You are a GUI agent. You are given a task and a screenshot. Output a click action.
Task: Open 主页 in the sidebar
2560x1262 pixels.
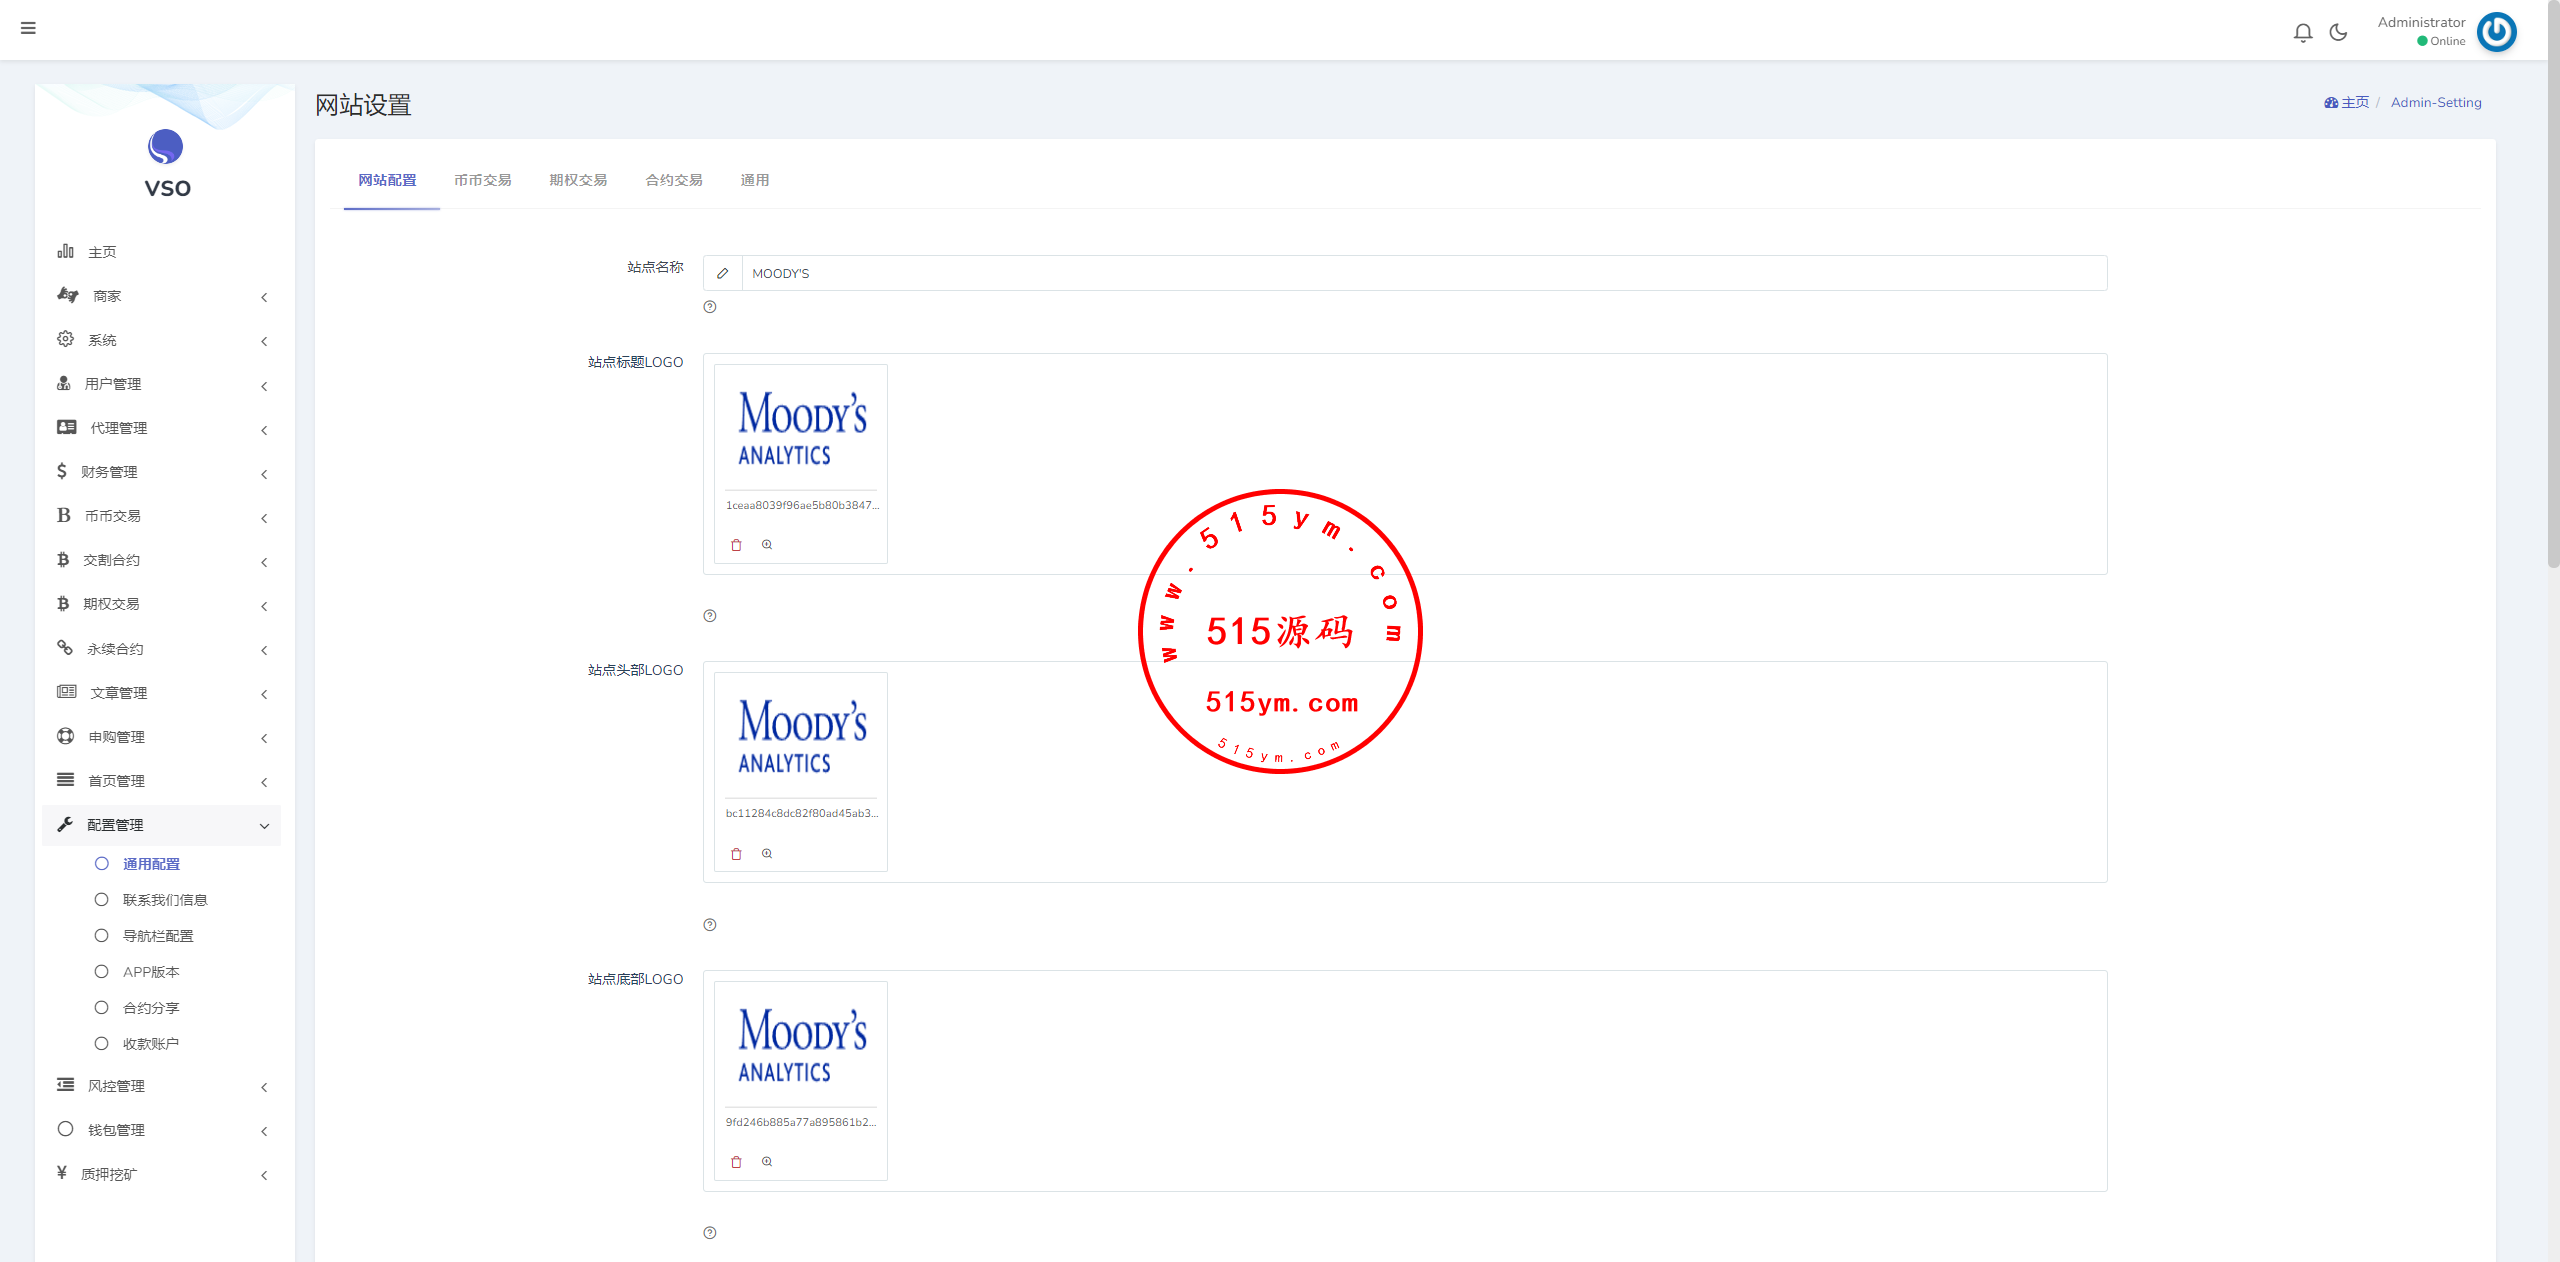102,252
